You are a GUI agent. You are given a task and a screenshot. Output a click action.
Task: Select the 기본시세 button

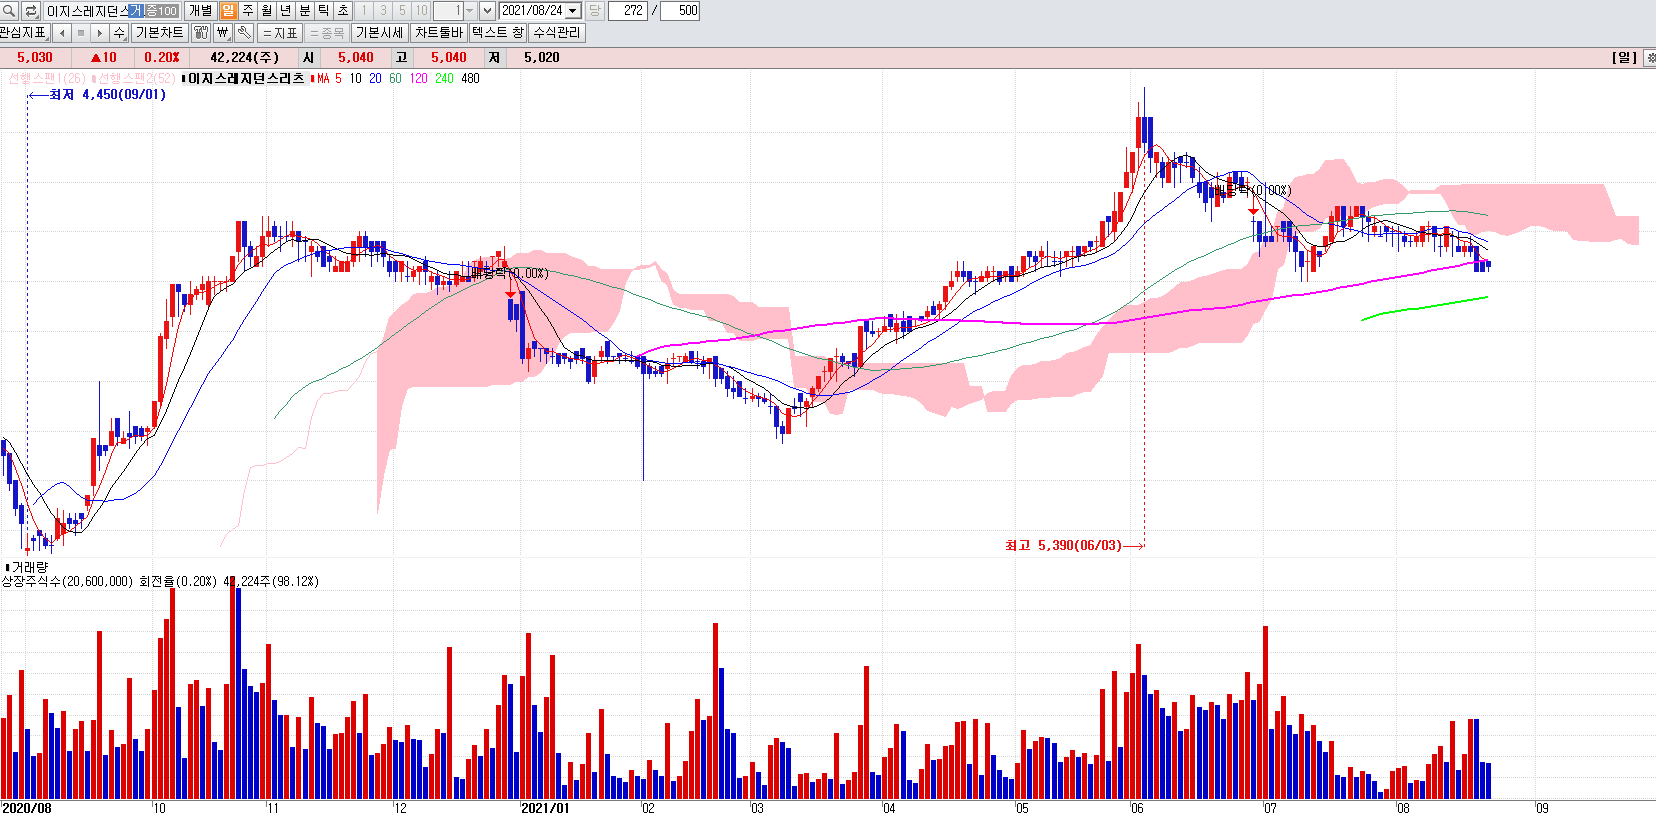[380, 32]
